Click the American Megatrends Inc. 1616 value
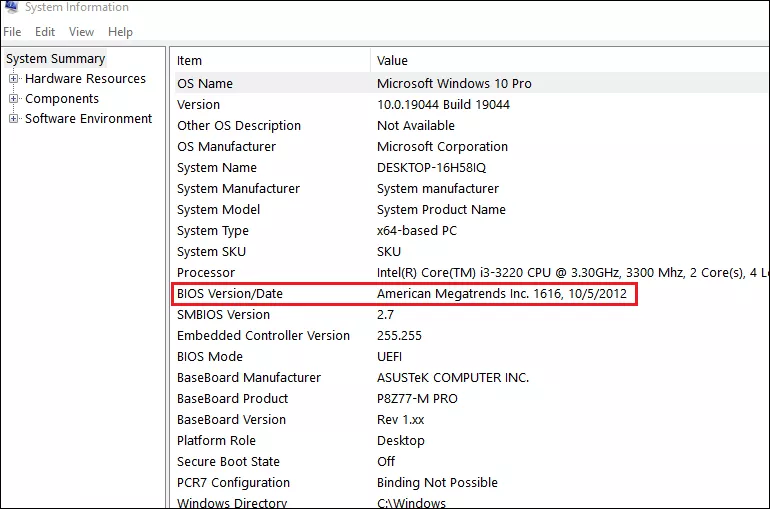Image resolution: width=770 pixels, height=509 pixels. click(502, 294)
